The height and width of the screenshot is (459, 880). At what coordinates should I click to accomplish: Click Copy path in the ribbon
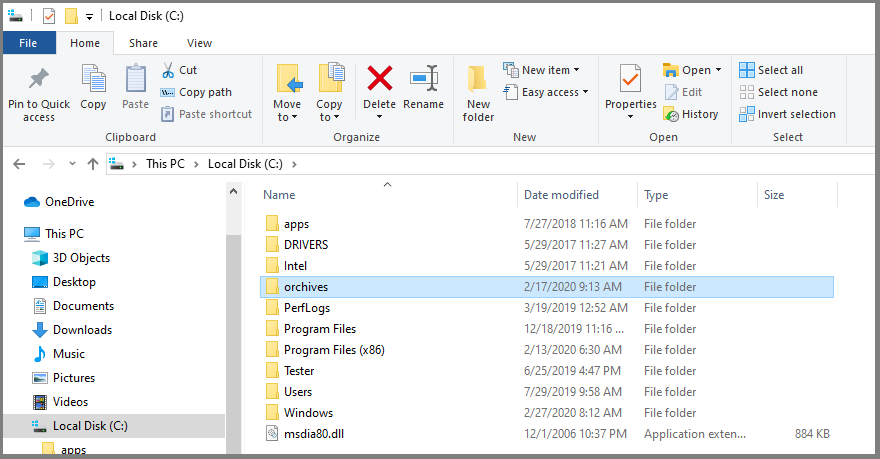(196, 92)
